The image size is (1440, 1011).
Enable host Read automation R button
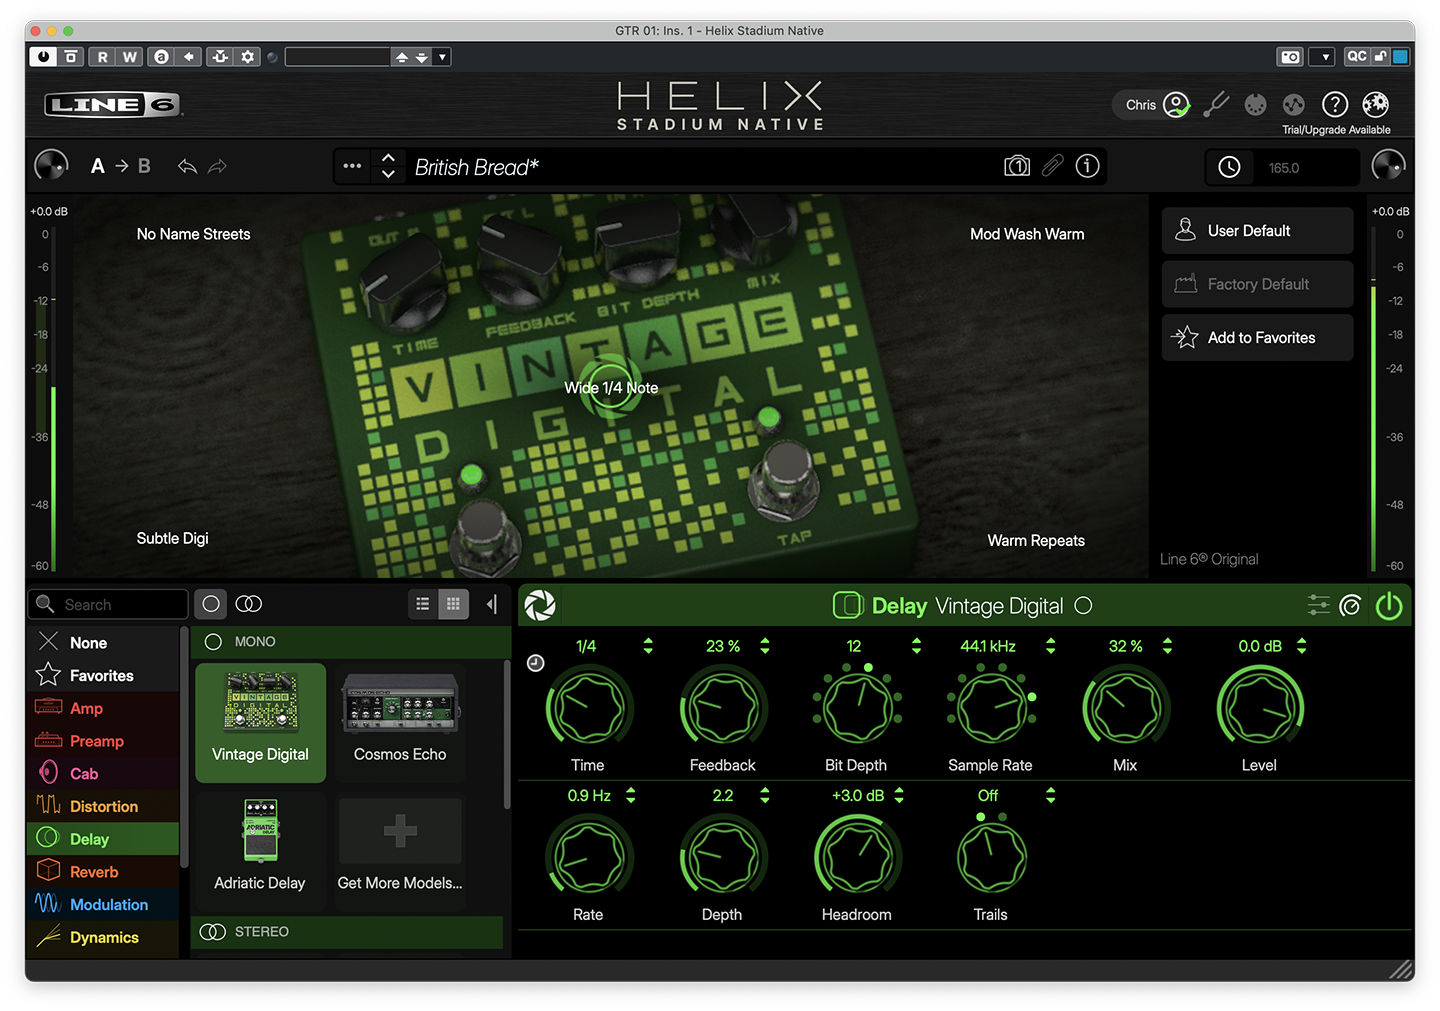pyautogui.click(x=102, y=57)
